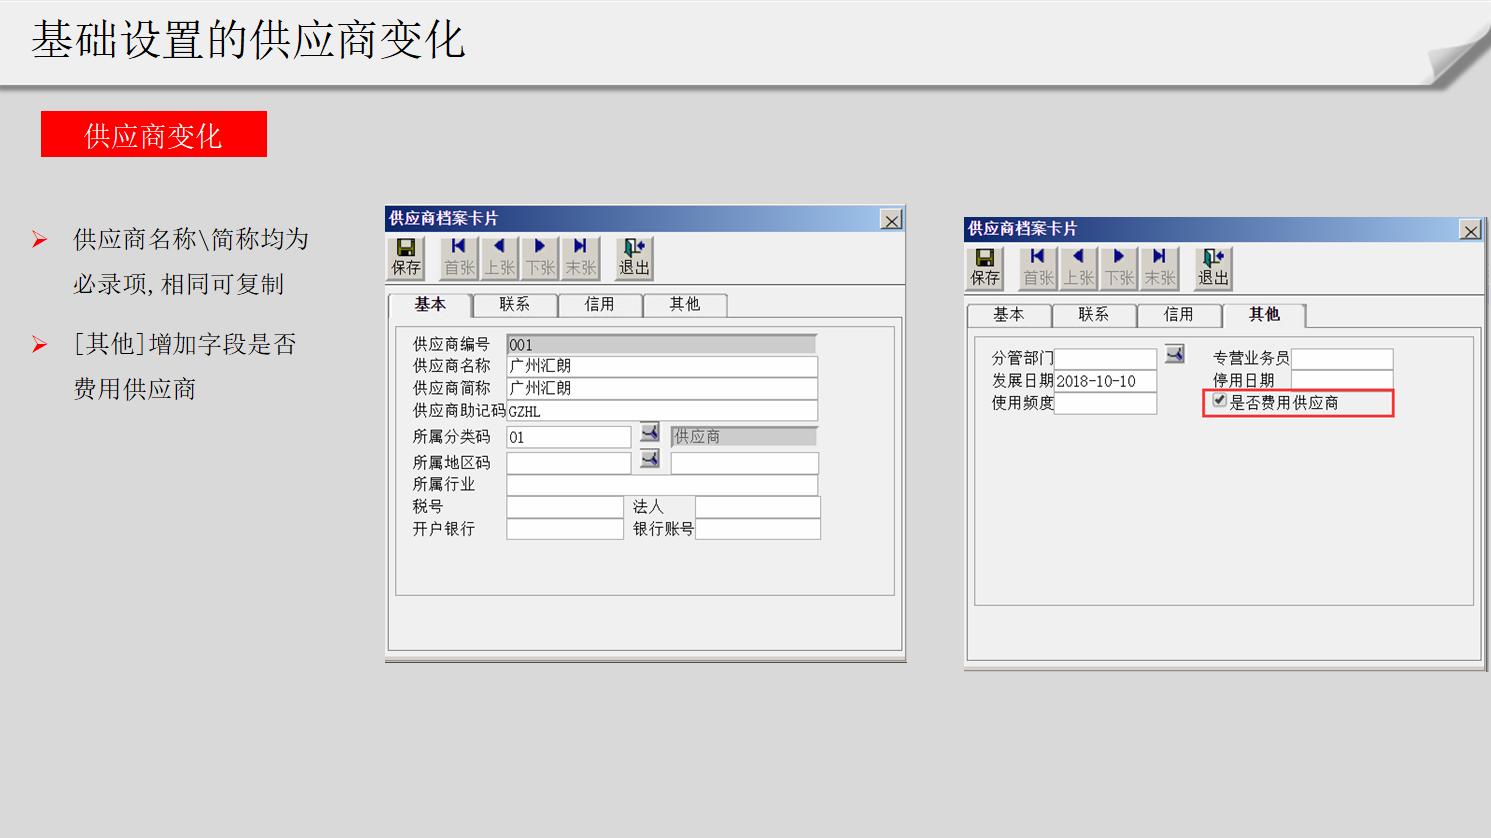Click 末张 in the window showing 广州汇朗
The height and width of the screenshot is (838, 1491).
click(x=580, y=257)
